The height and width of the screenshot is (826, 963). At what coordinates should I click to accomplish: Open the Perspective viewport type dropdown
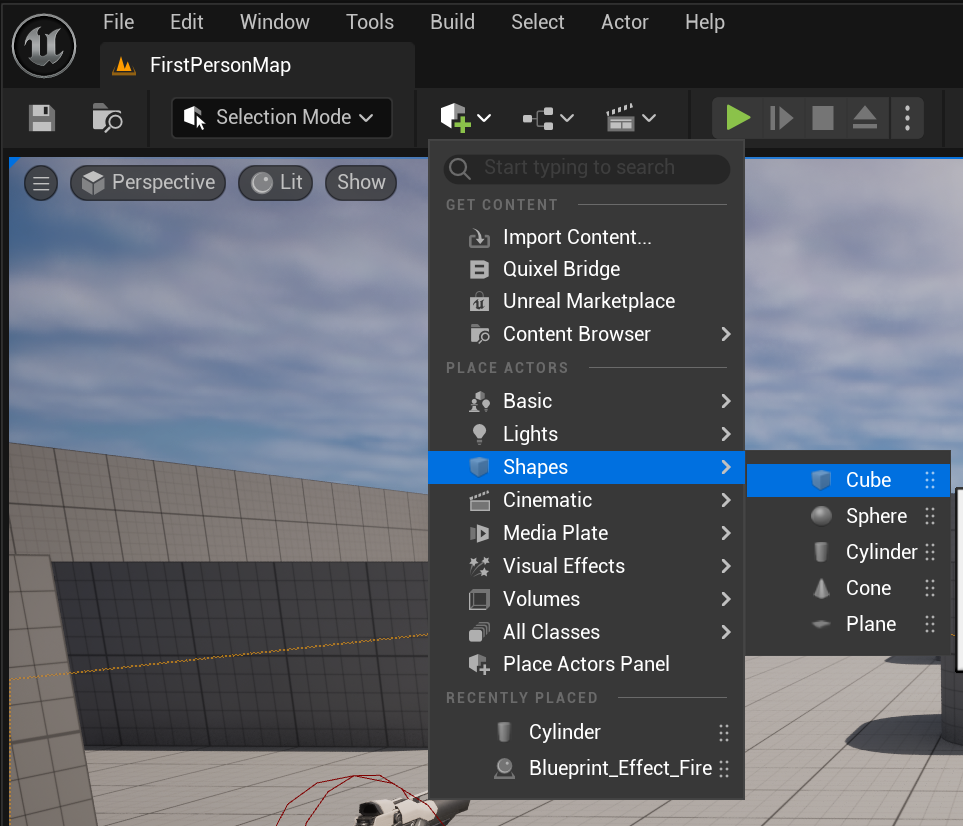click(148, 182)
